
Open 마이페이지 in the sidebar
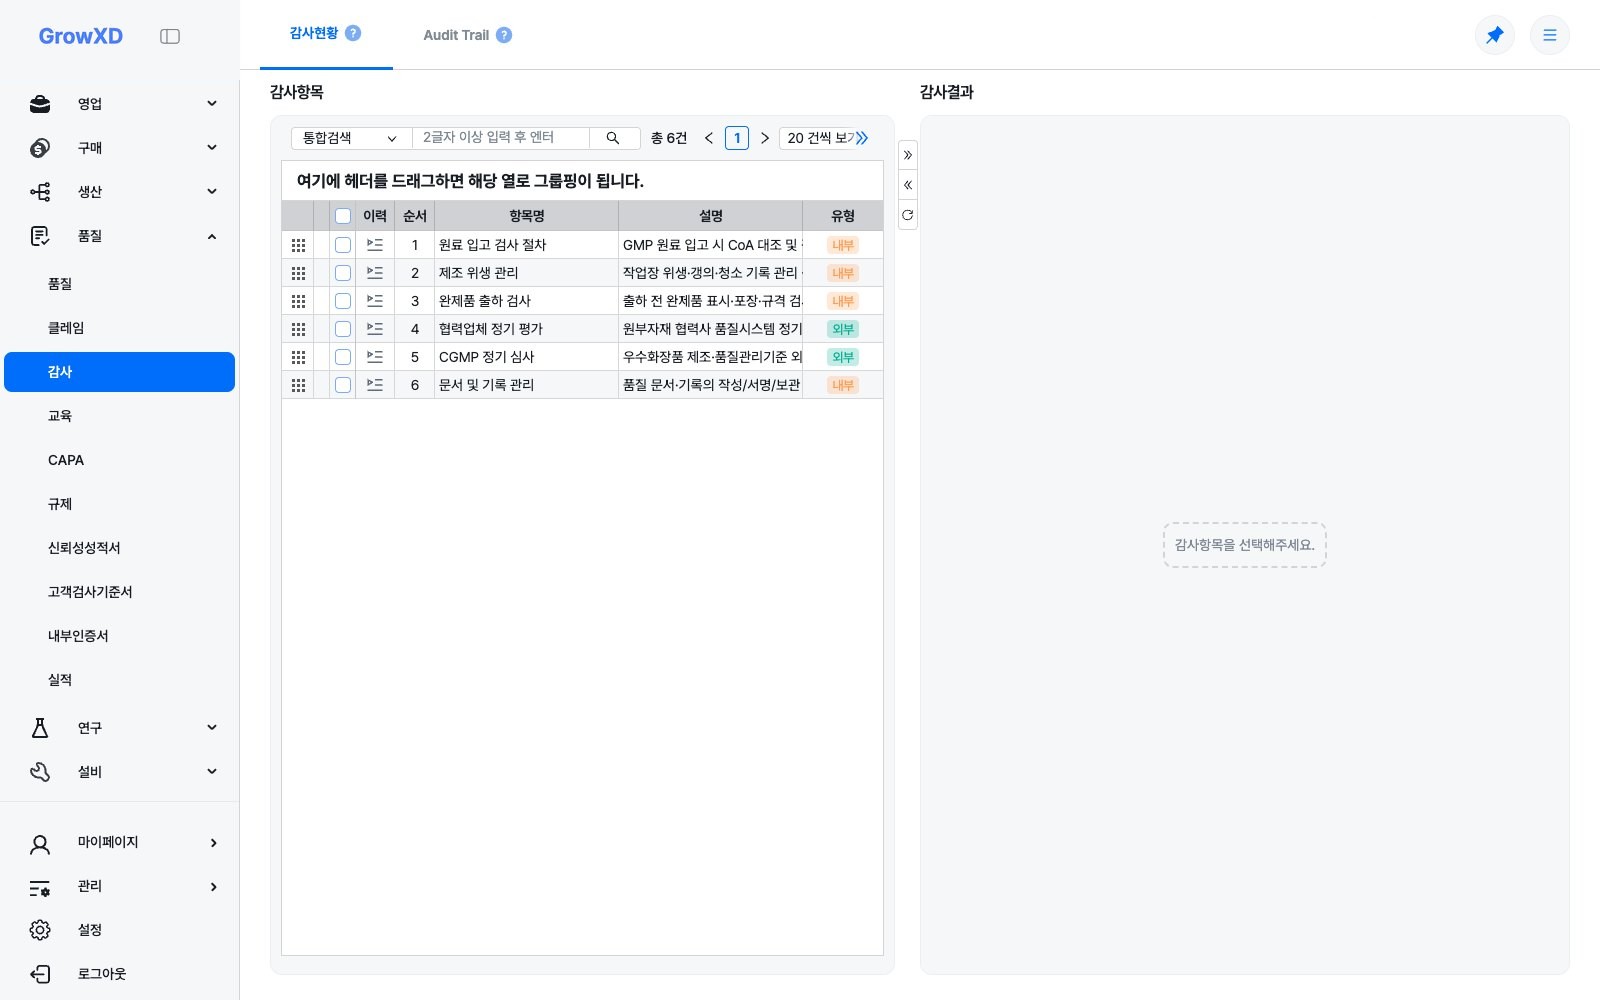[120, 843]
